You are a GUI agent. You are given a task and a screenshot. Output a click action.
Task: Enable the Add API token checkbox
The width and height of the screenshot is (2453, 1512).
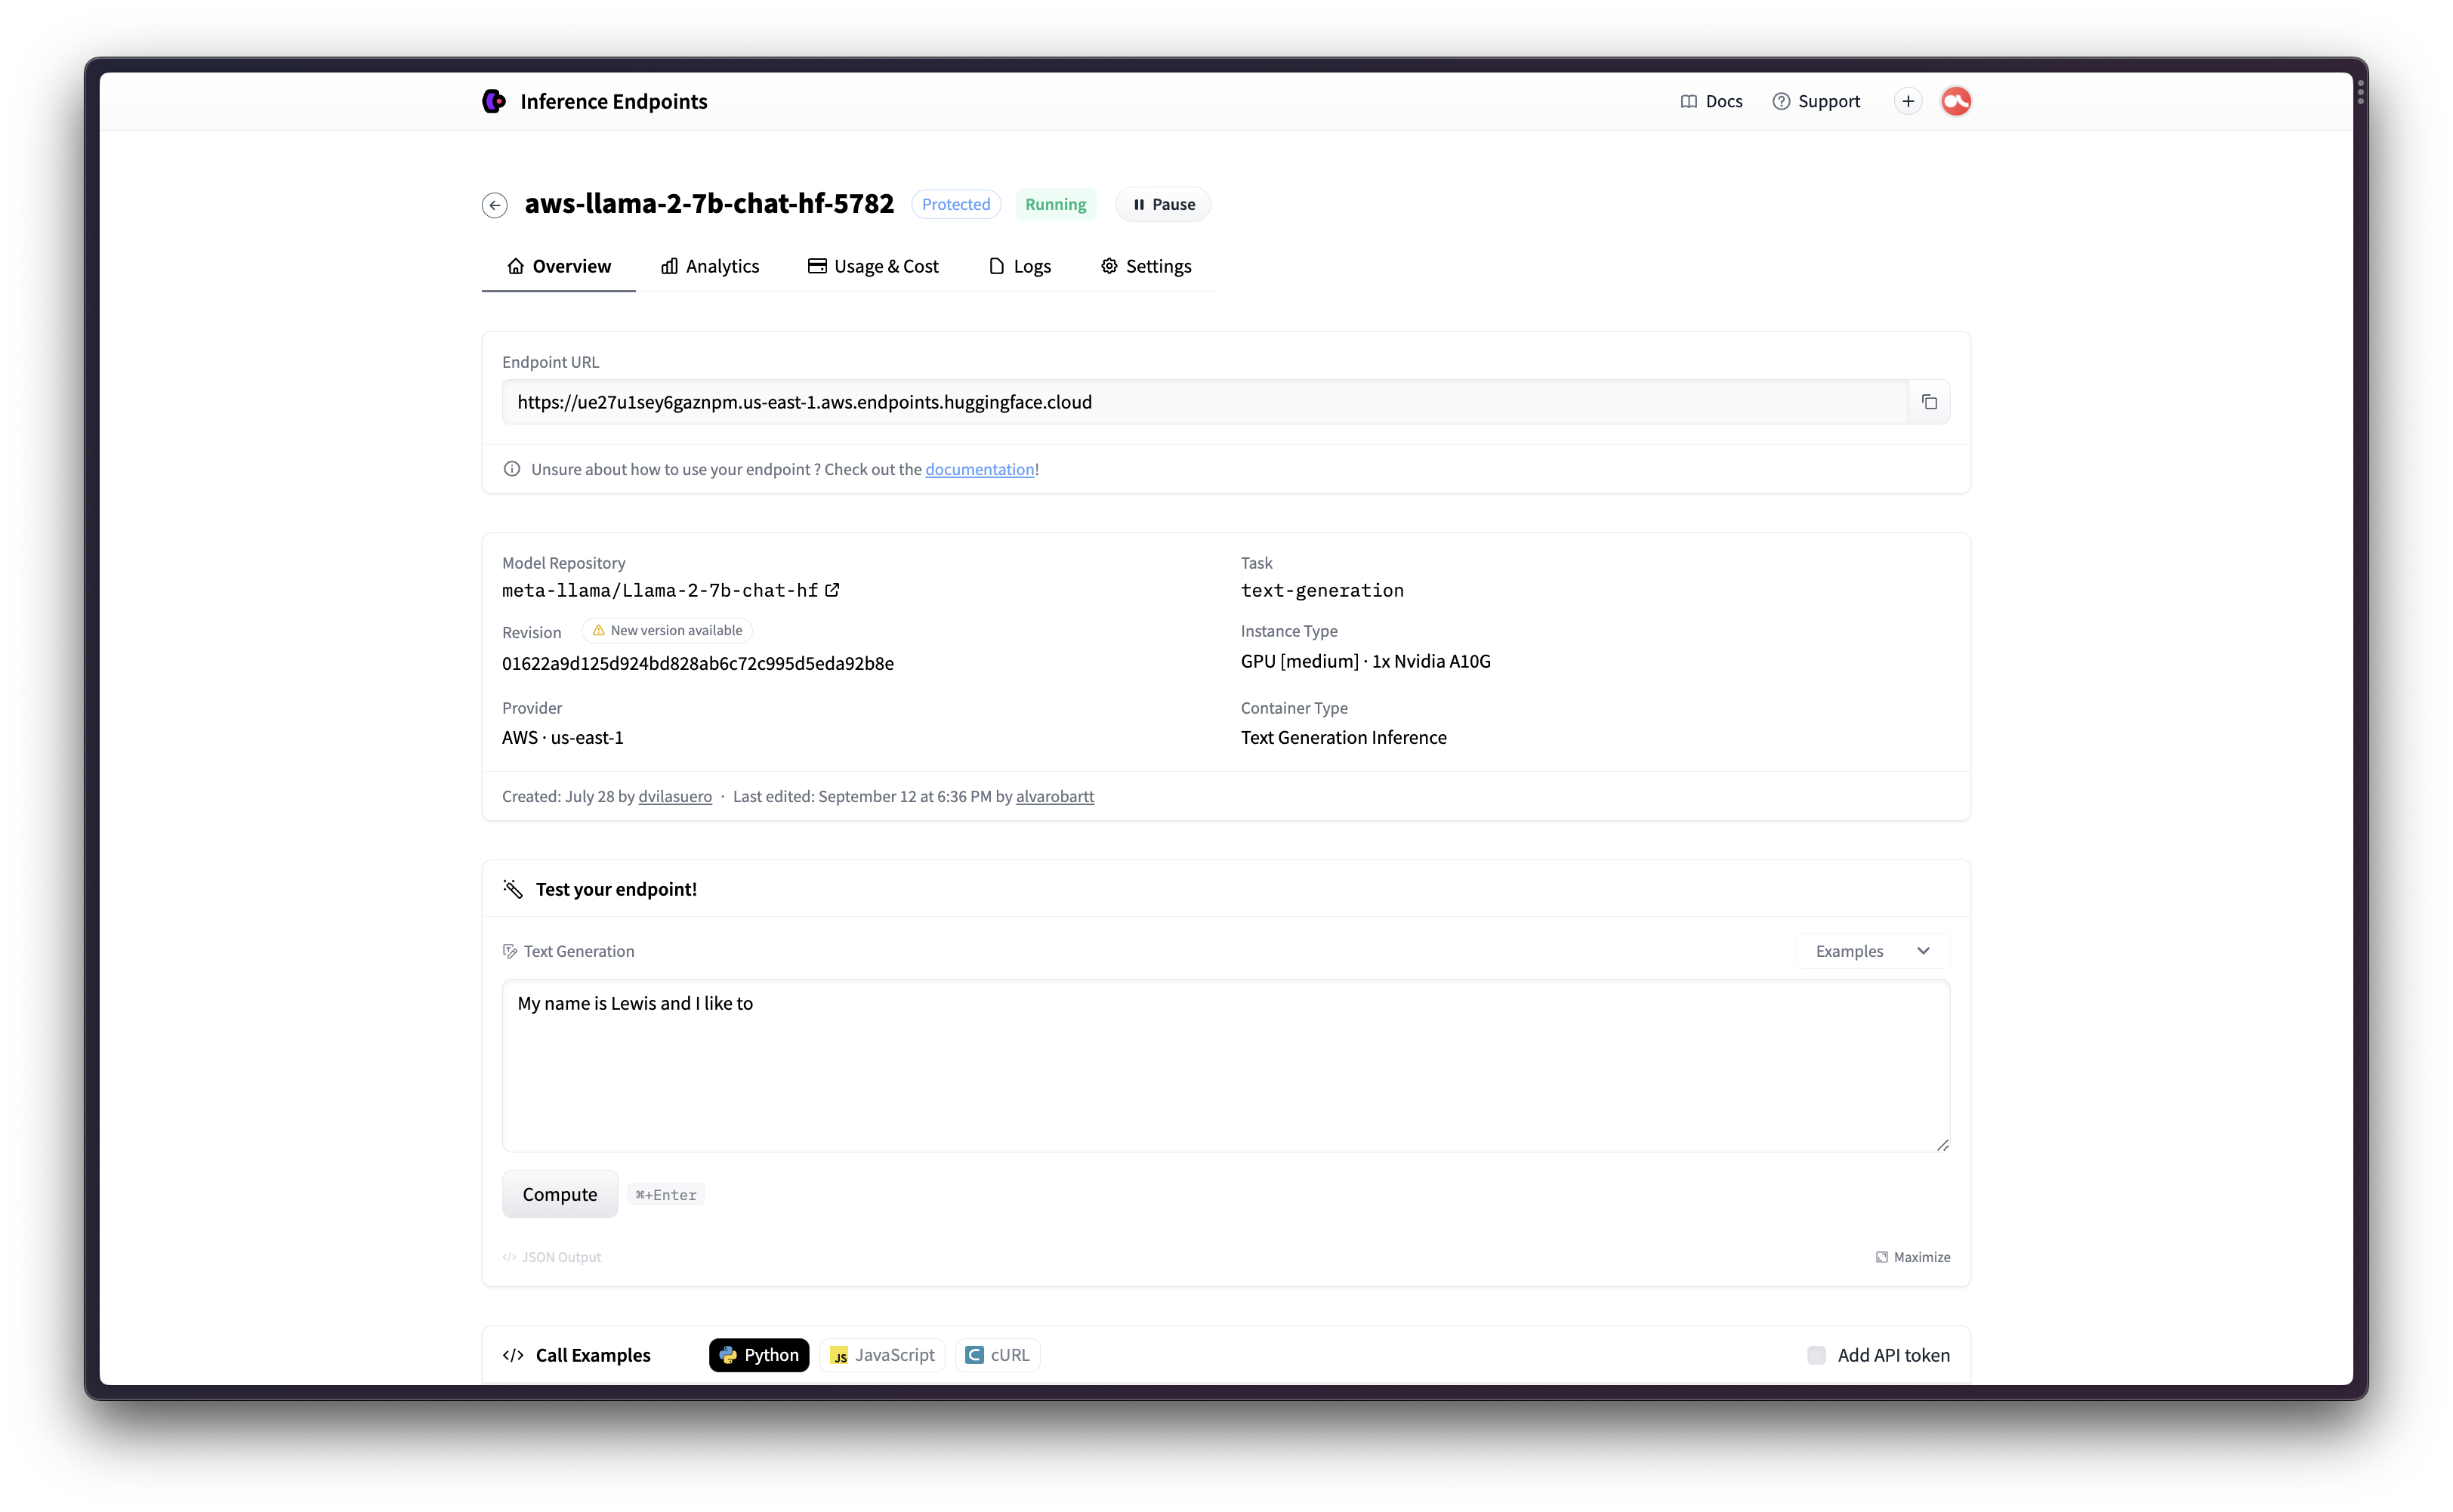1816,1355
